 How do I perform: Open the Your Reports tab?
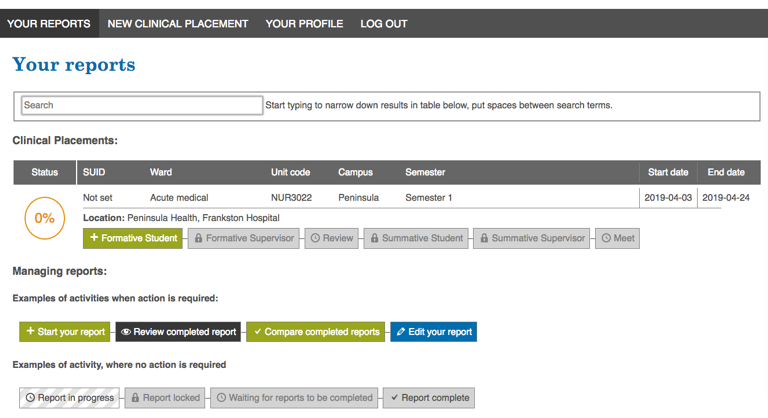pyautogui.click(x=49, y=24)
